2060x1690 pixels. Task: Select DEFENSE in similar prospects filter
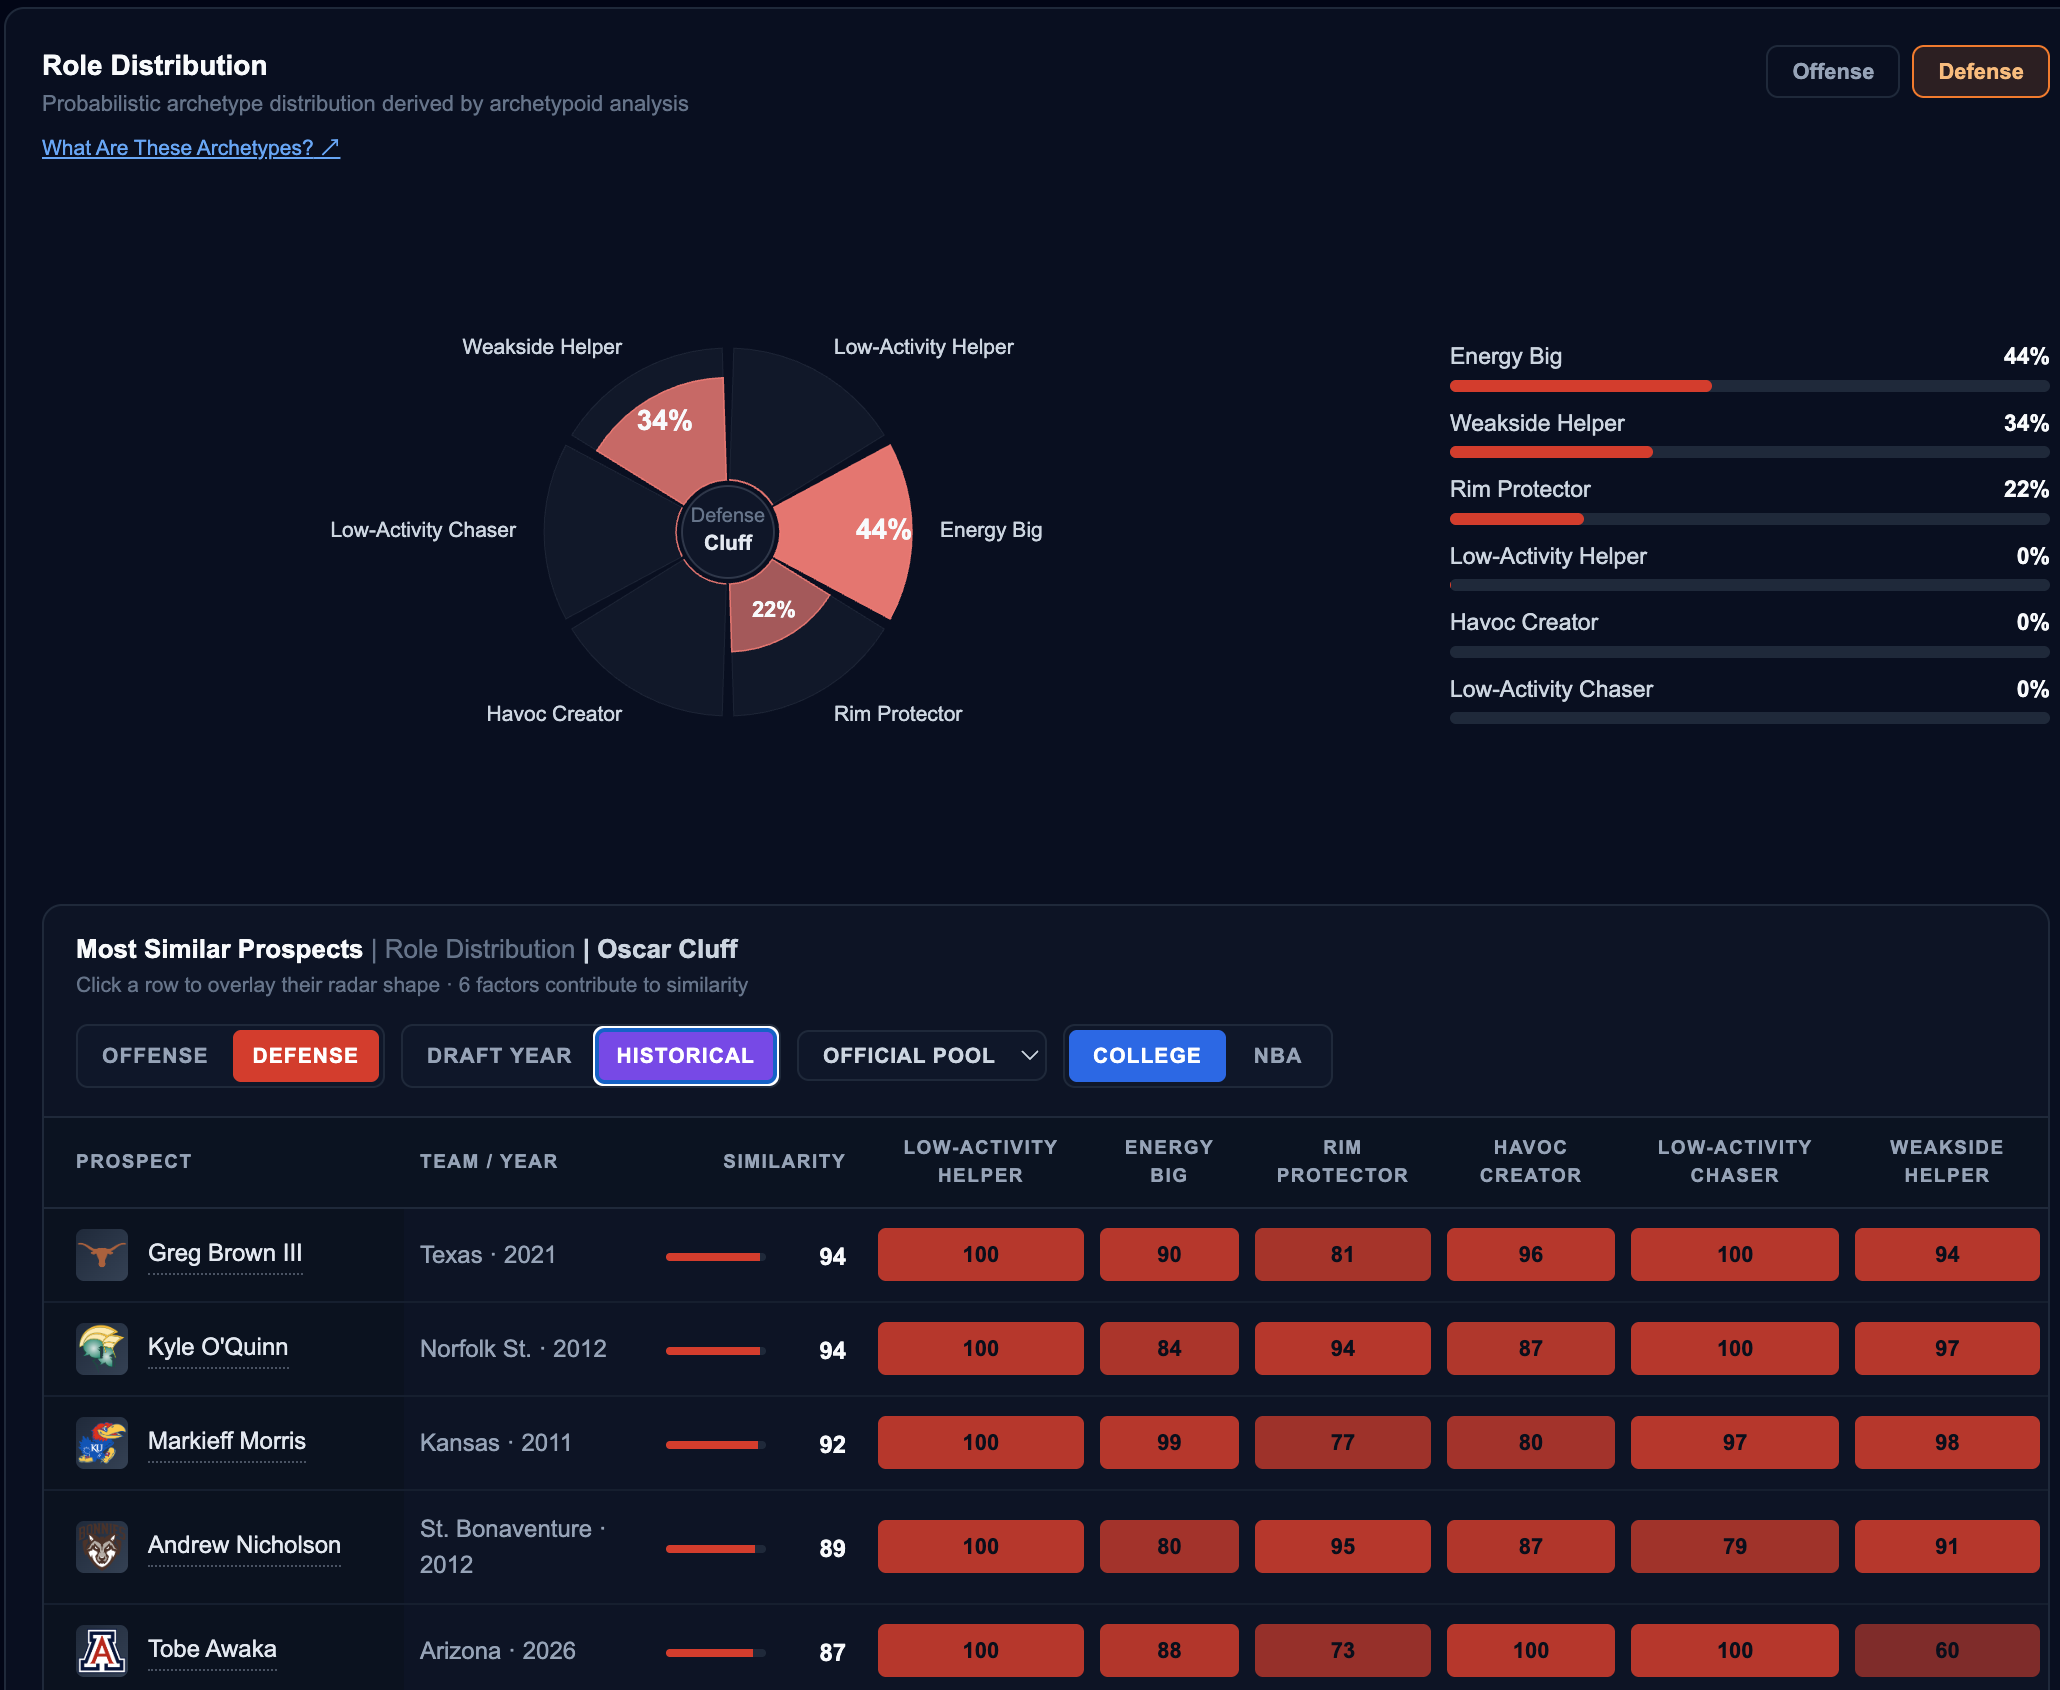pos(305,1056)
